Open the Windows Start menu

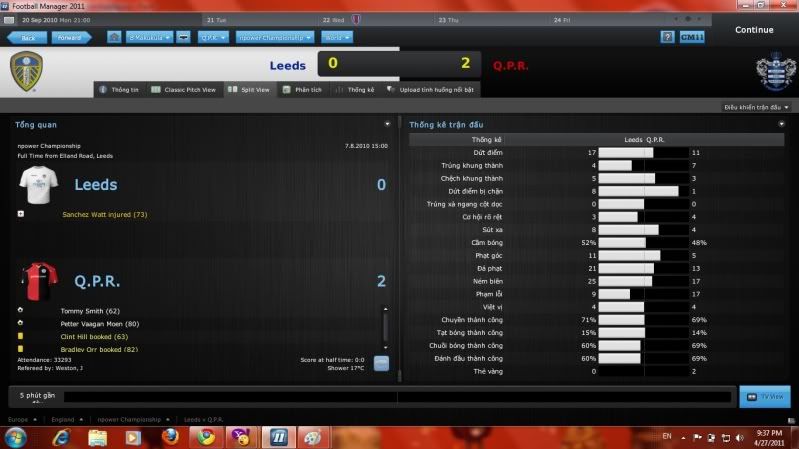tap(15, 437)
